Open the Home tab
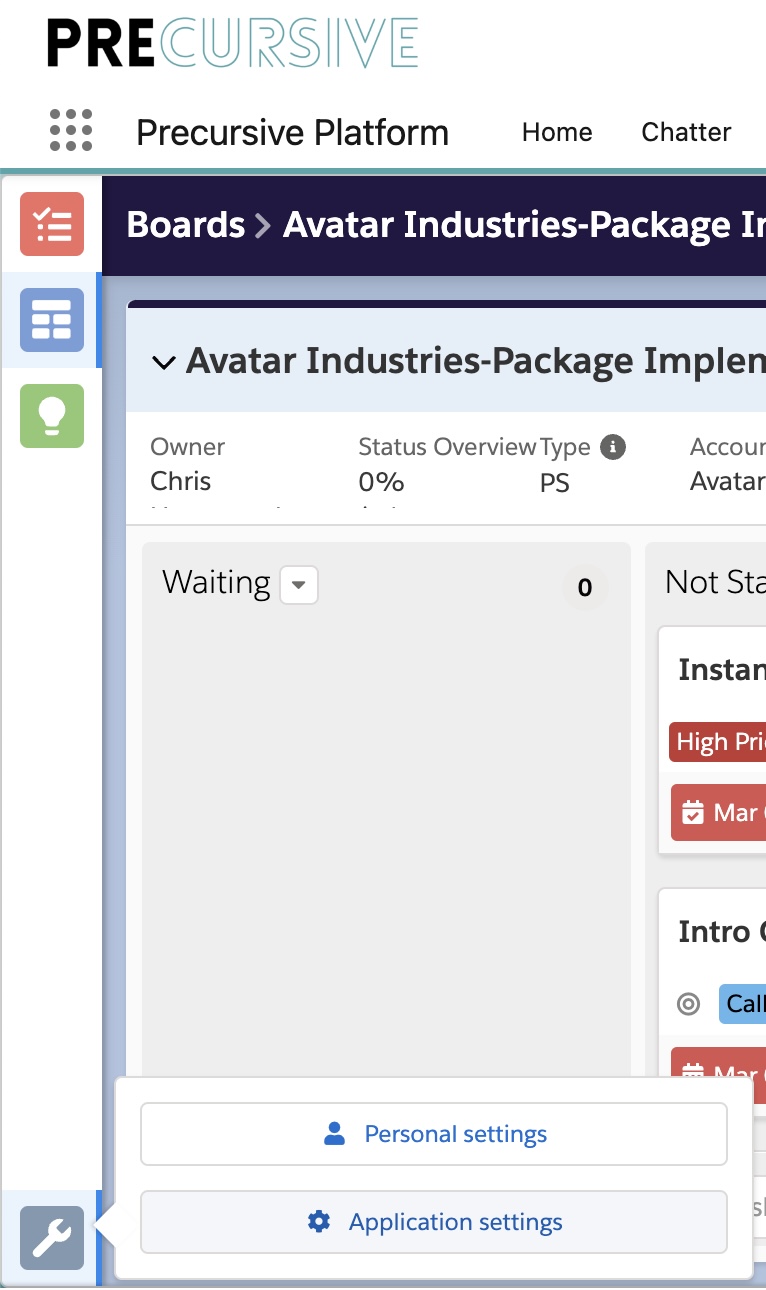 tap(557, 132)
